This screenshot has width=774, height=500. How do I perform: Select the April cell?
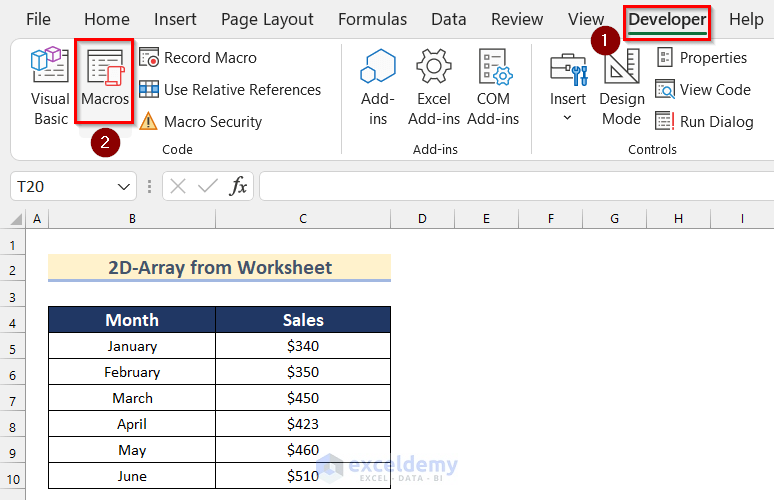point(132,424)
